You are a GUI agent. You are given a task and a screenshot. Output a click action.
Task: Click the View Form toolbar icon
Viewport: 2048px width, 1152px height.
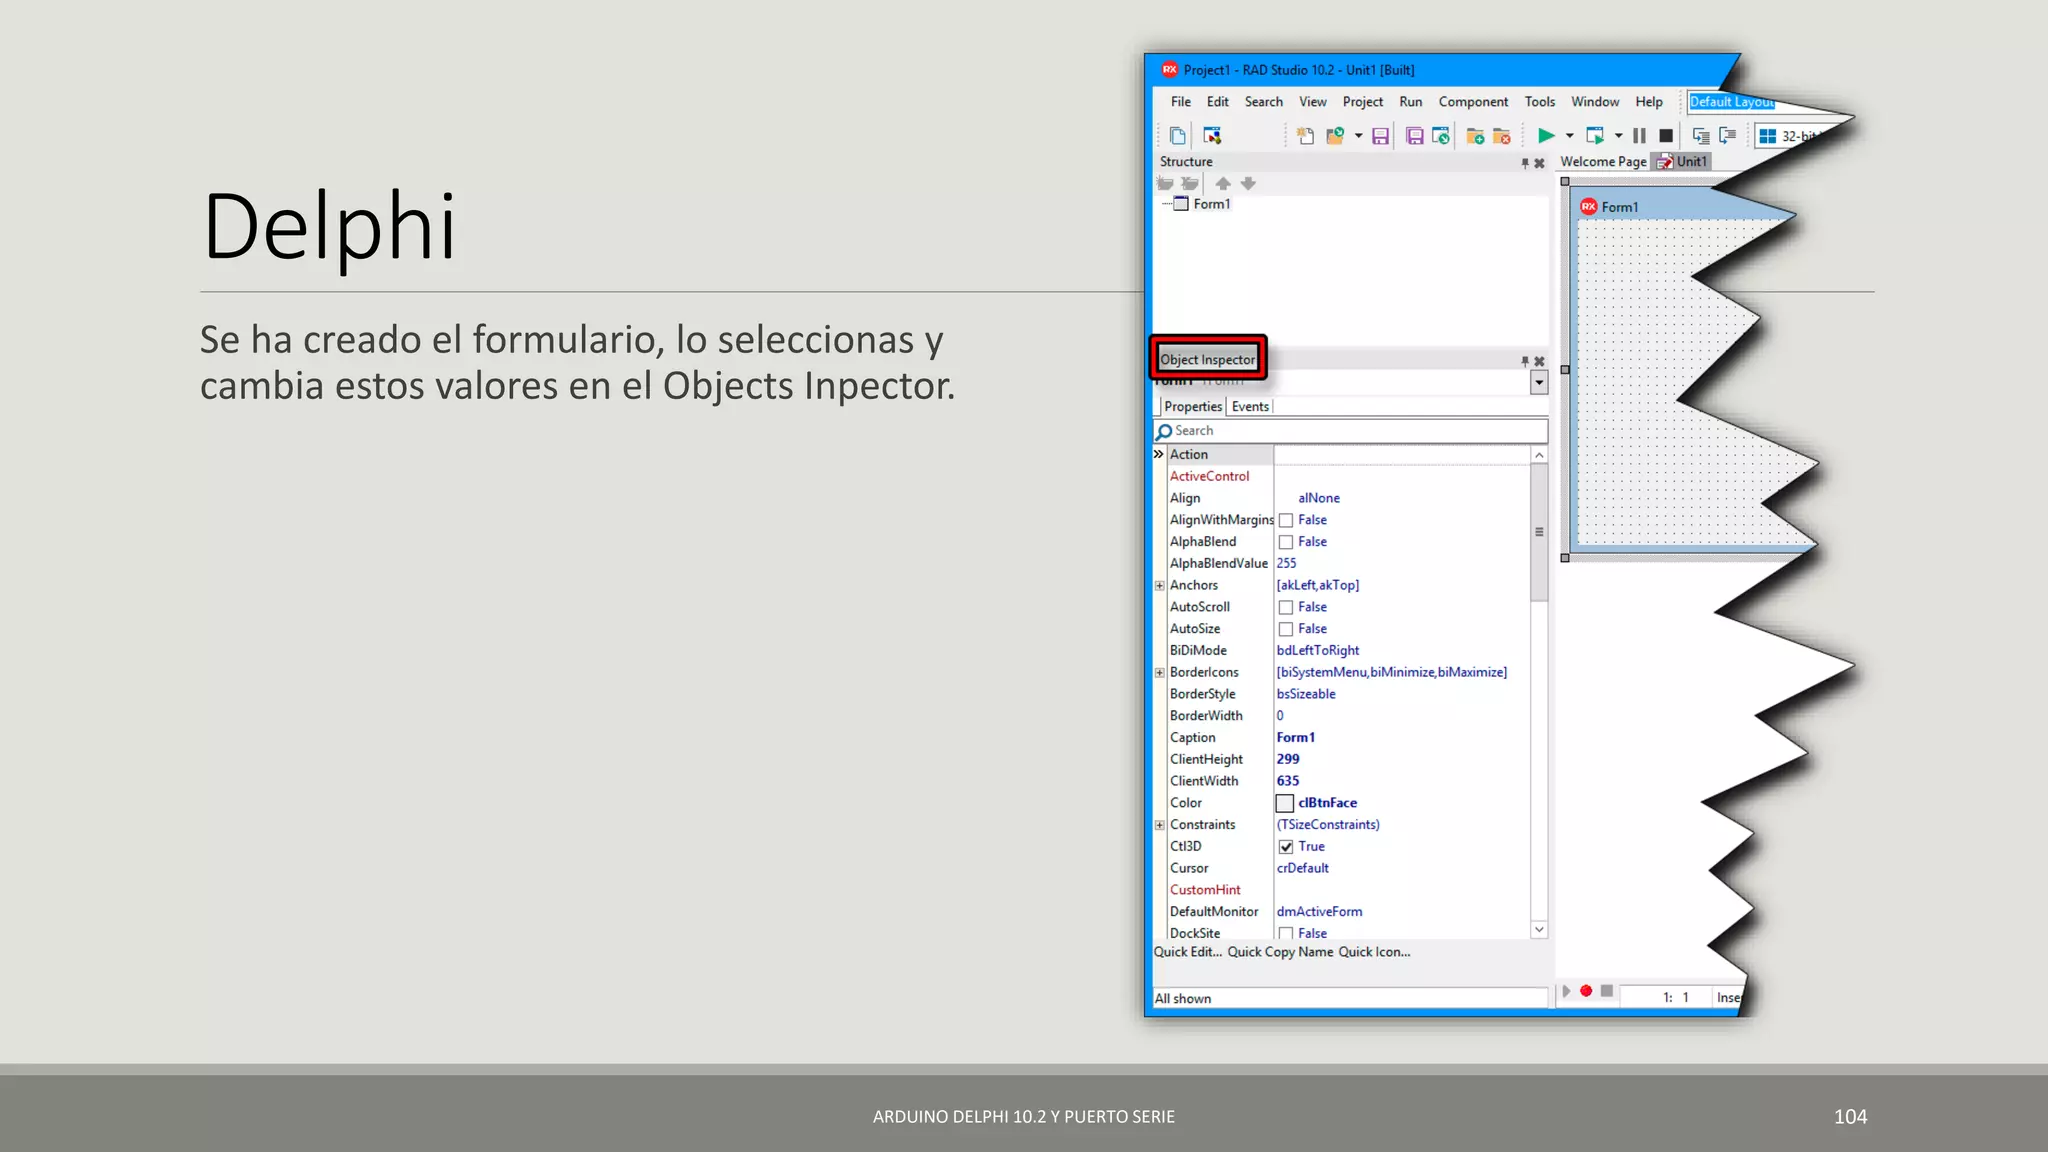pos(1212,135)
